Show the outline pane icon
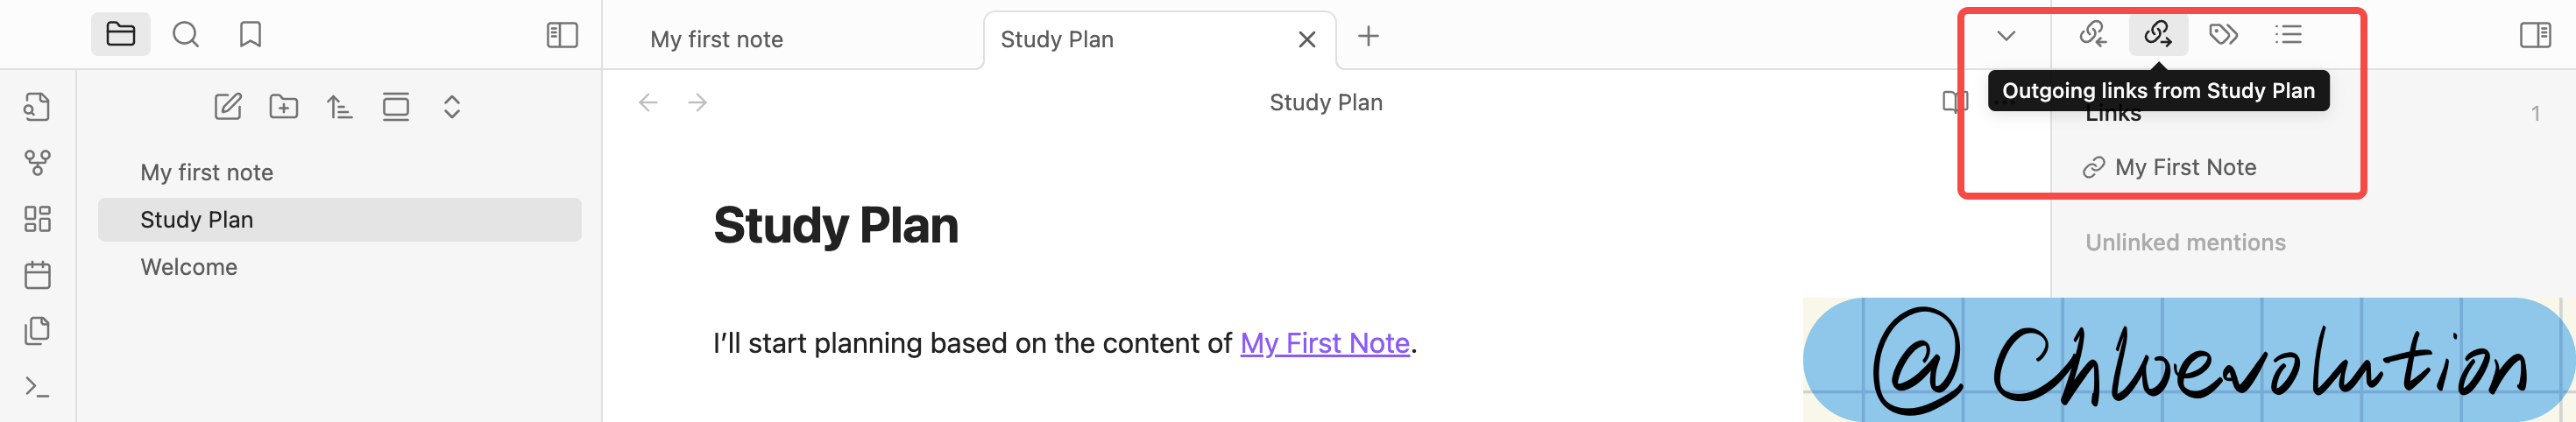This screenshot has height=422, width=2576. coord(2288,35)
